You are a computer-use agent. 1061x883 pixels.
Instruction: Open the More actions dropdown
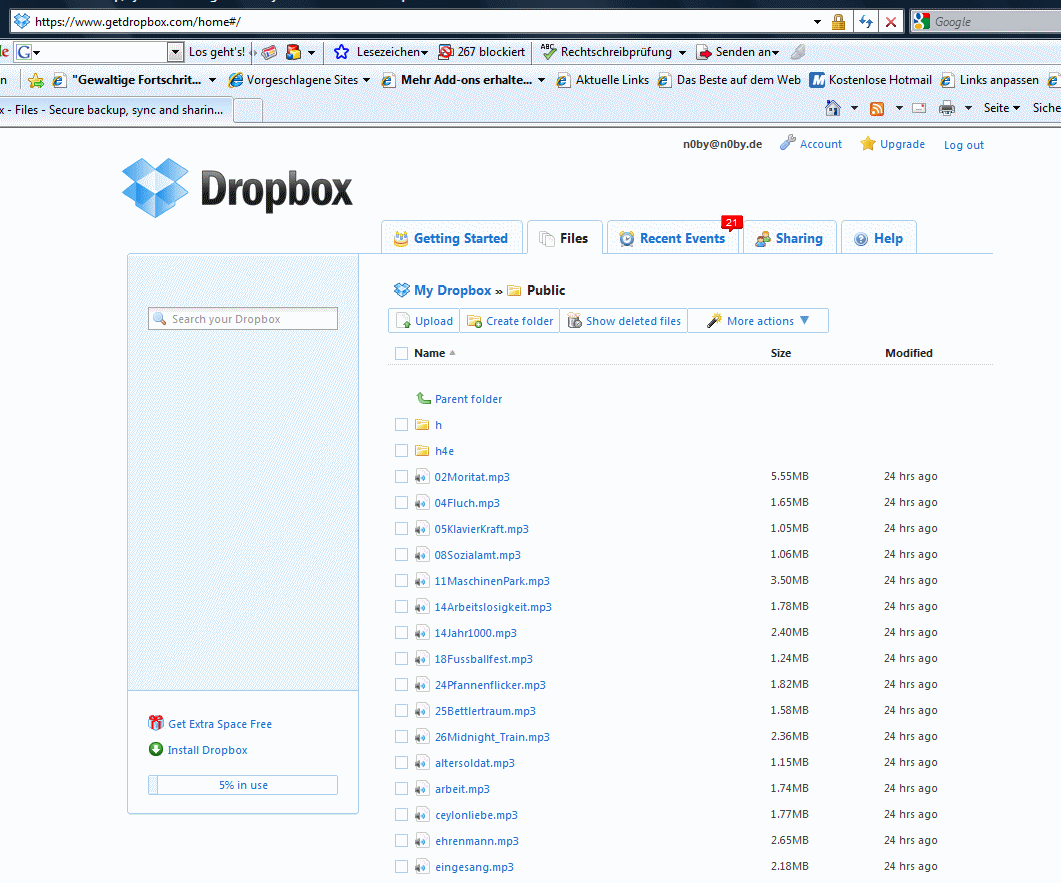pos(758,321)
